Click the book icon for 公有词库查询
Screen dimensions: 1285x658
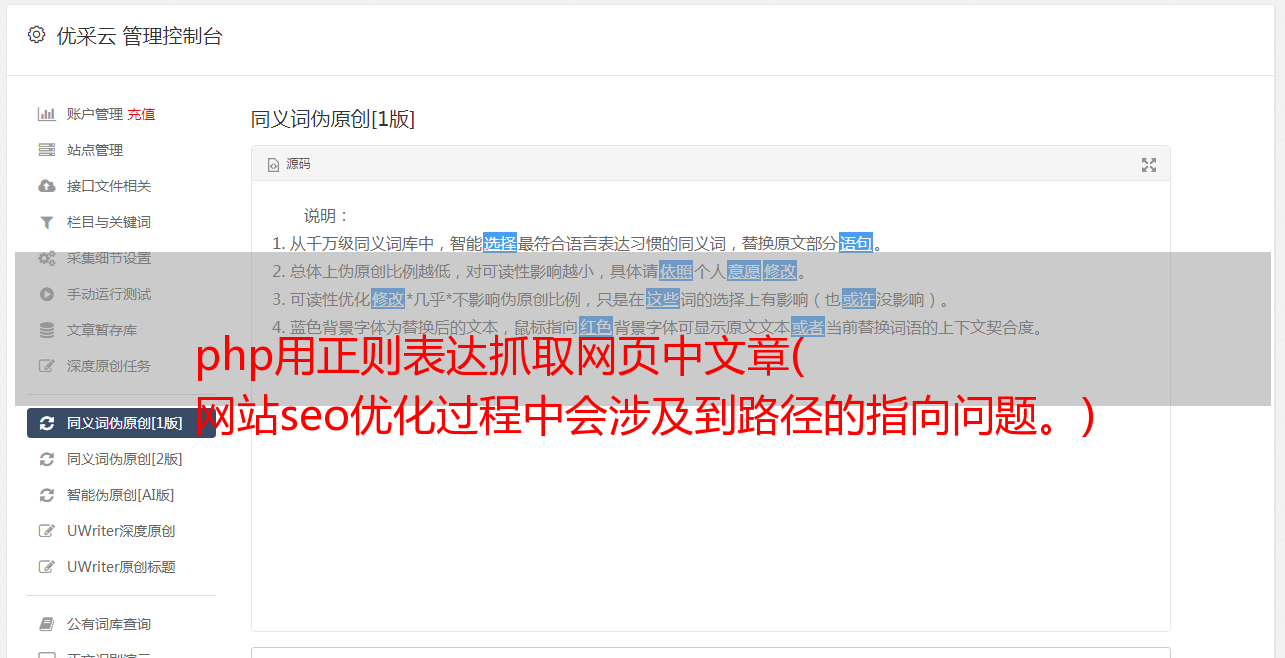pos(46,624)
